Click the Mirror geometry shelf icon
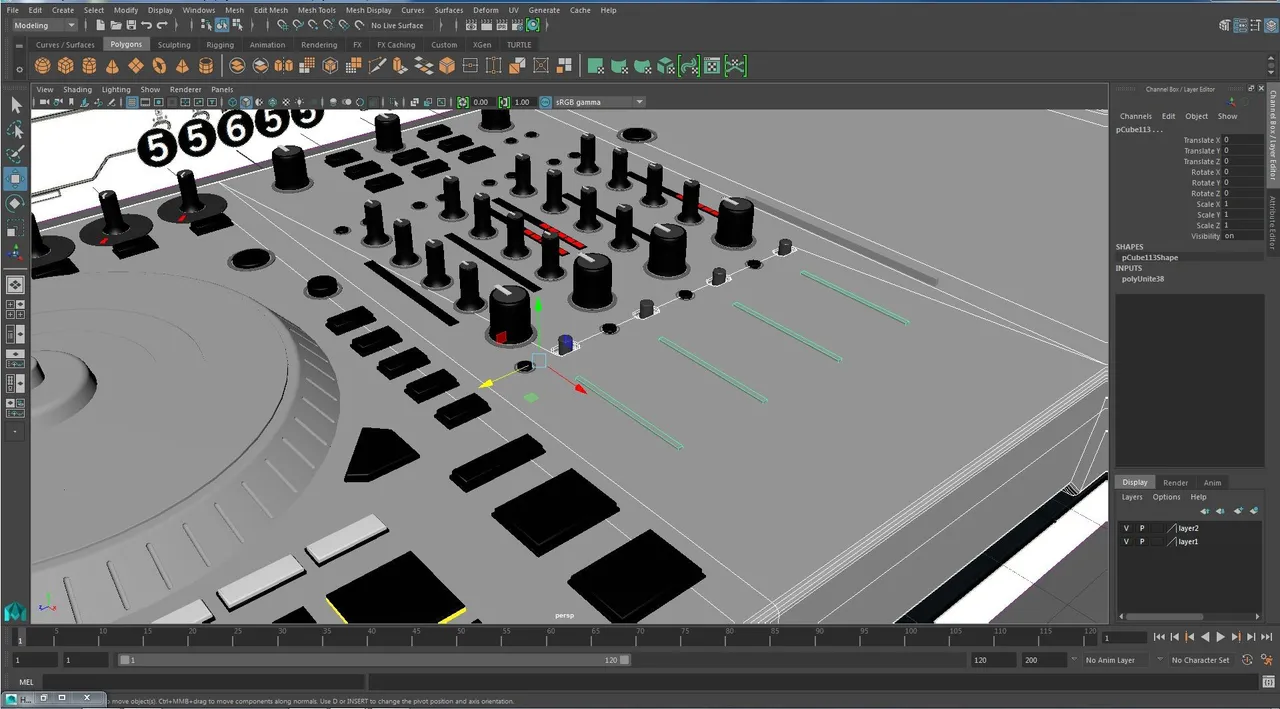The width and height of the screenshot is (1280, 709). coord(284,66)
